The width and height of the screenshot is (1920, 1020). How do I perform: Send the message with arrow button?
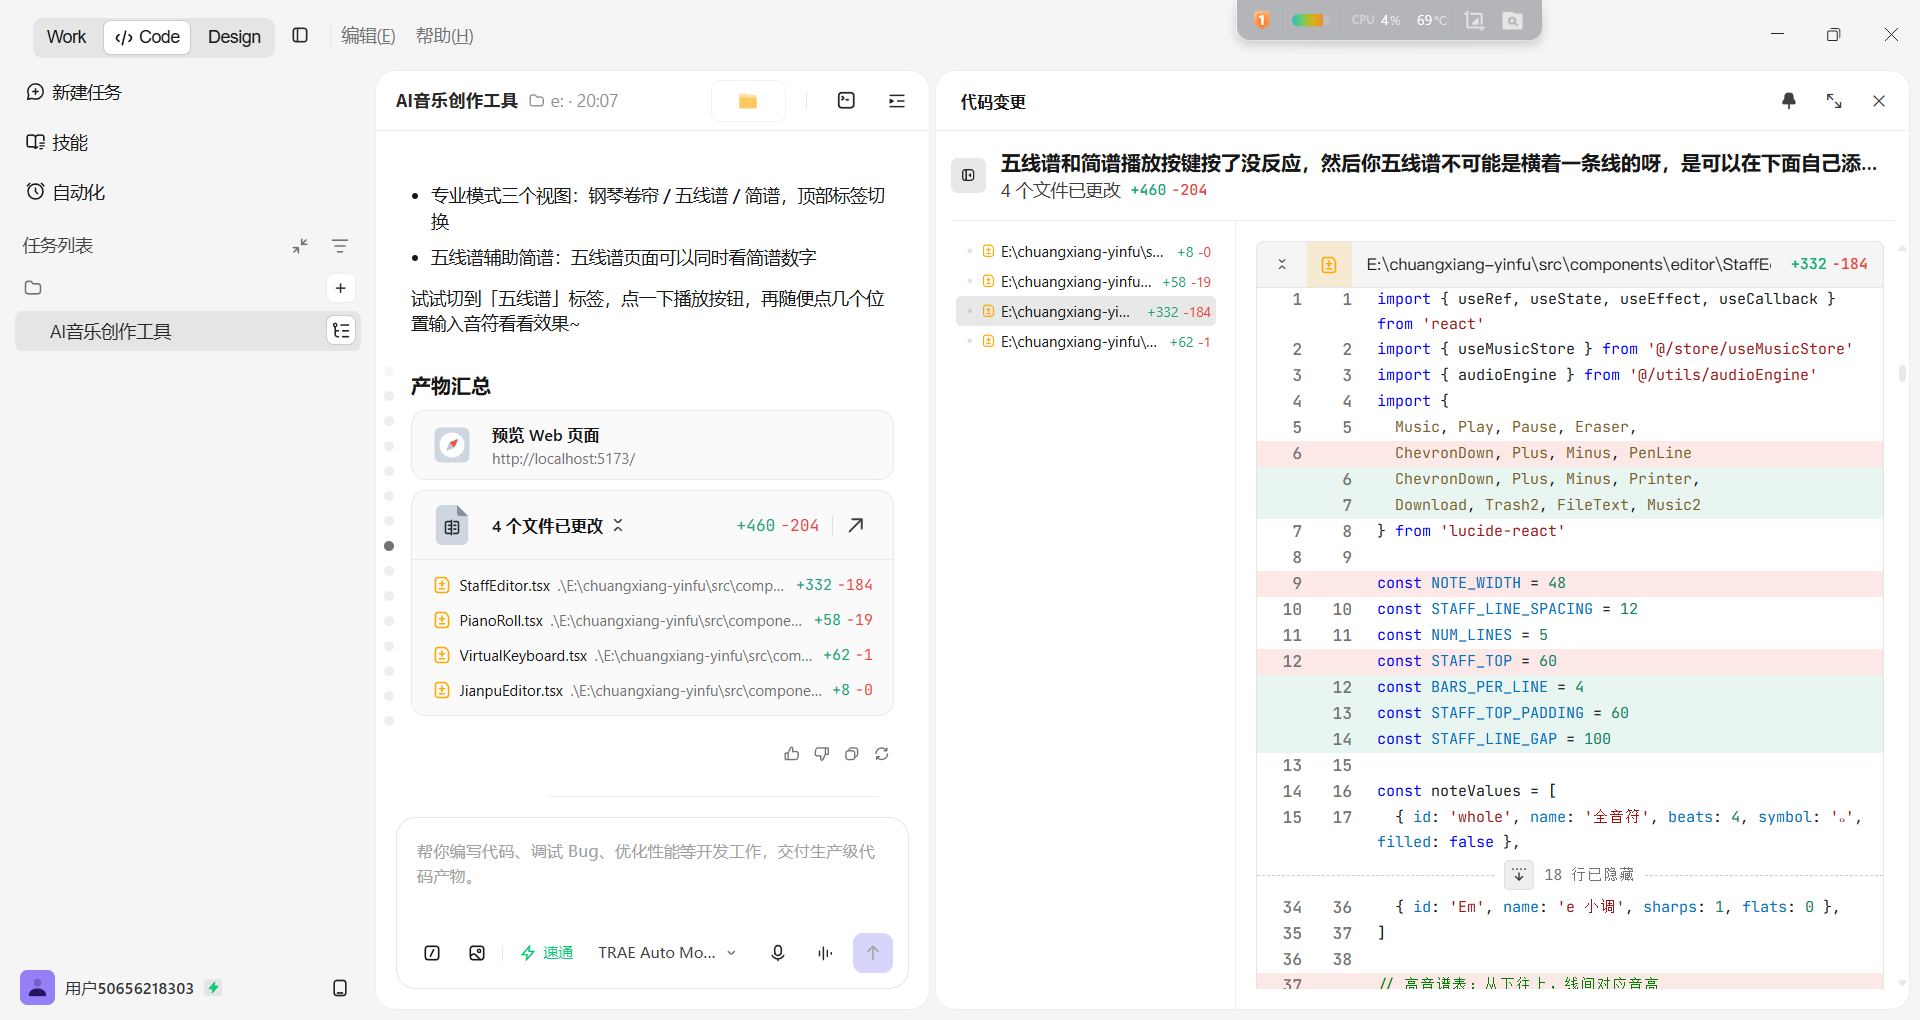tap(873, 953)
